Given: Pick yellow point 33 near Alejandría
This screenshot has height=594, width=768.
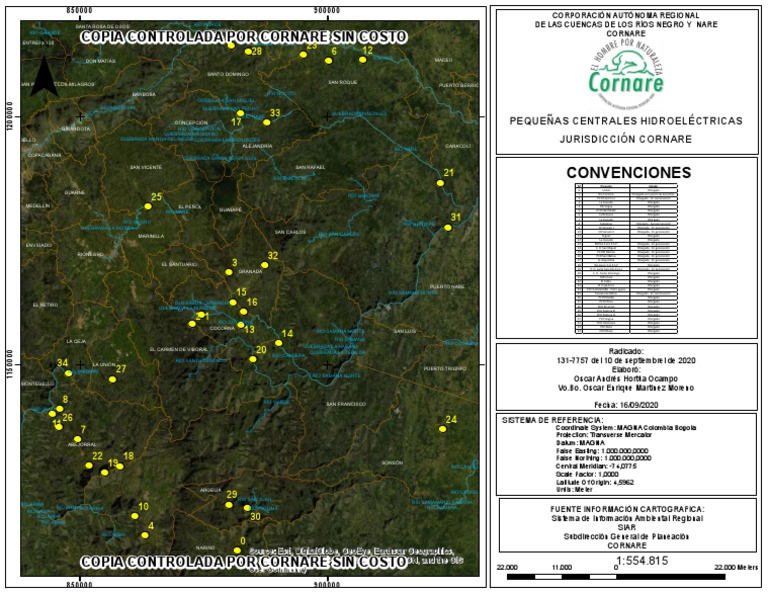Looking at the screenshot, I should (x=266, y=122).
